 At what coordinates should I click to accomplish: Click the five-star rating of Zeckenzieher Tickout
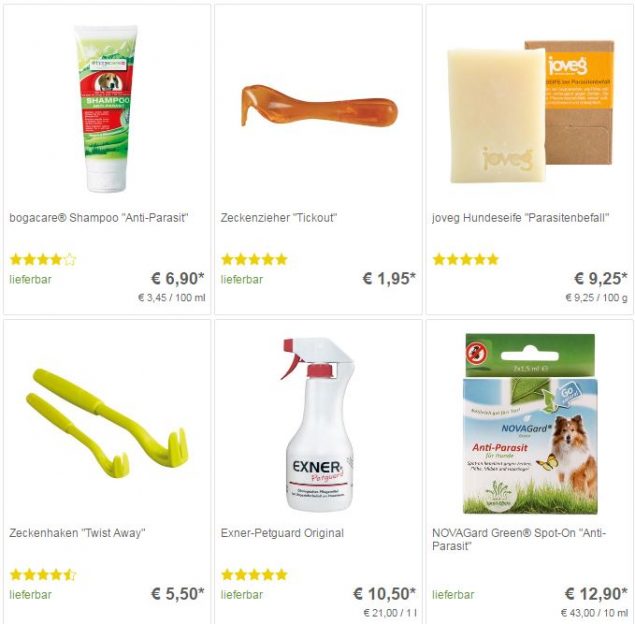tap(254, 259)
